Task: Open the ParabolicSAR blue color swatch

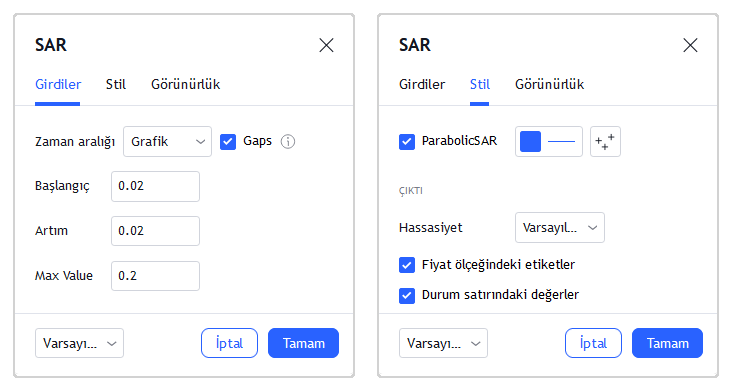Action: (x=530, y=141)
